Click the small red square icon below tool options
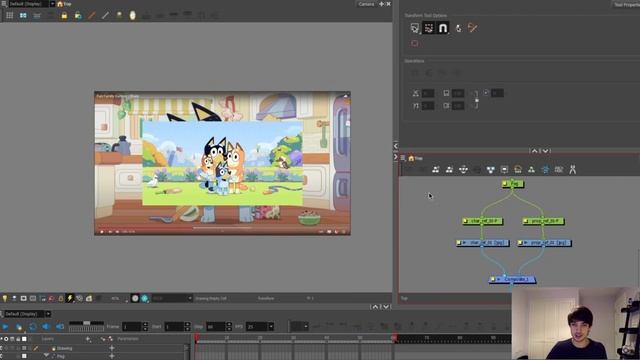This screenshot has width=640, height=360. [x=415, y=43]
